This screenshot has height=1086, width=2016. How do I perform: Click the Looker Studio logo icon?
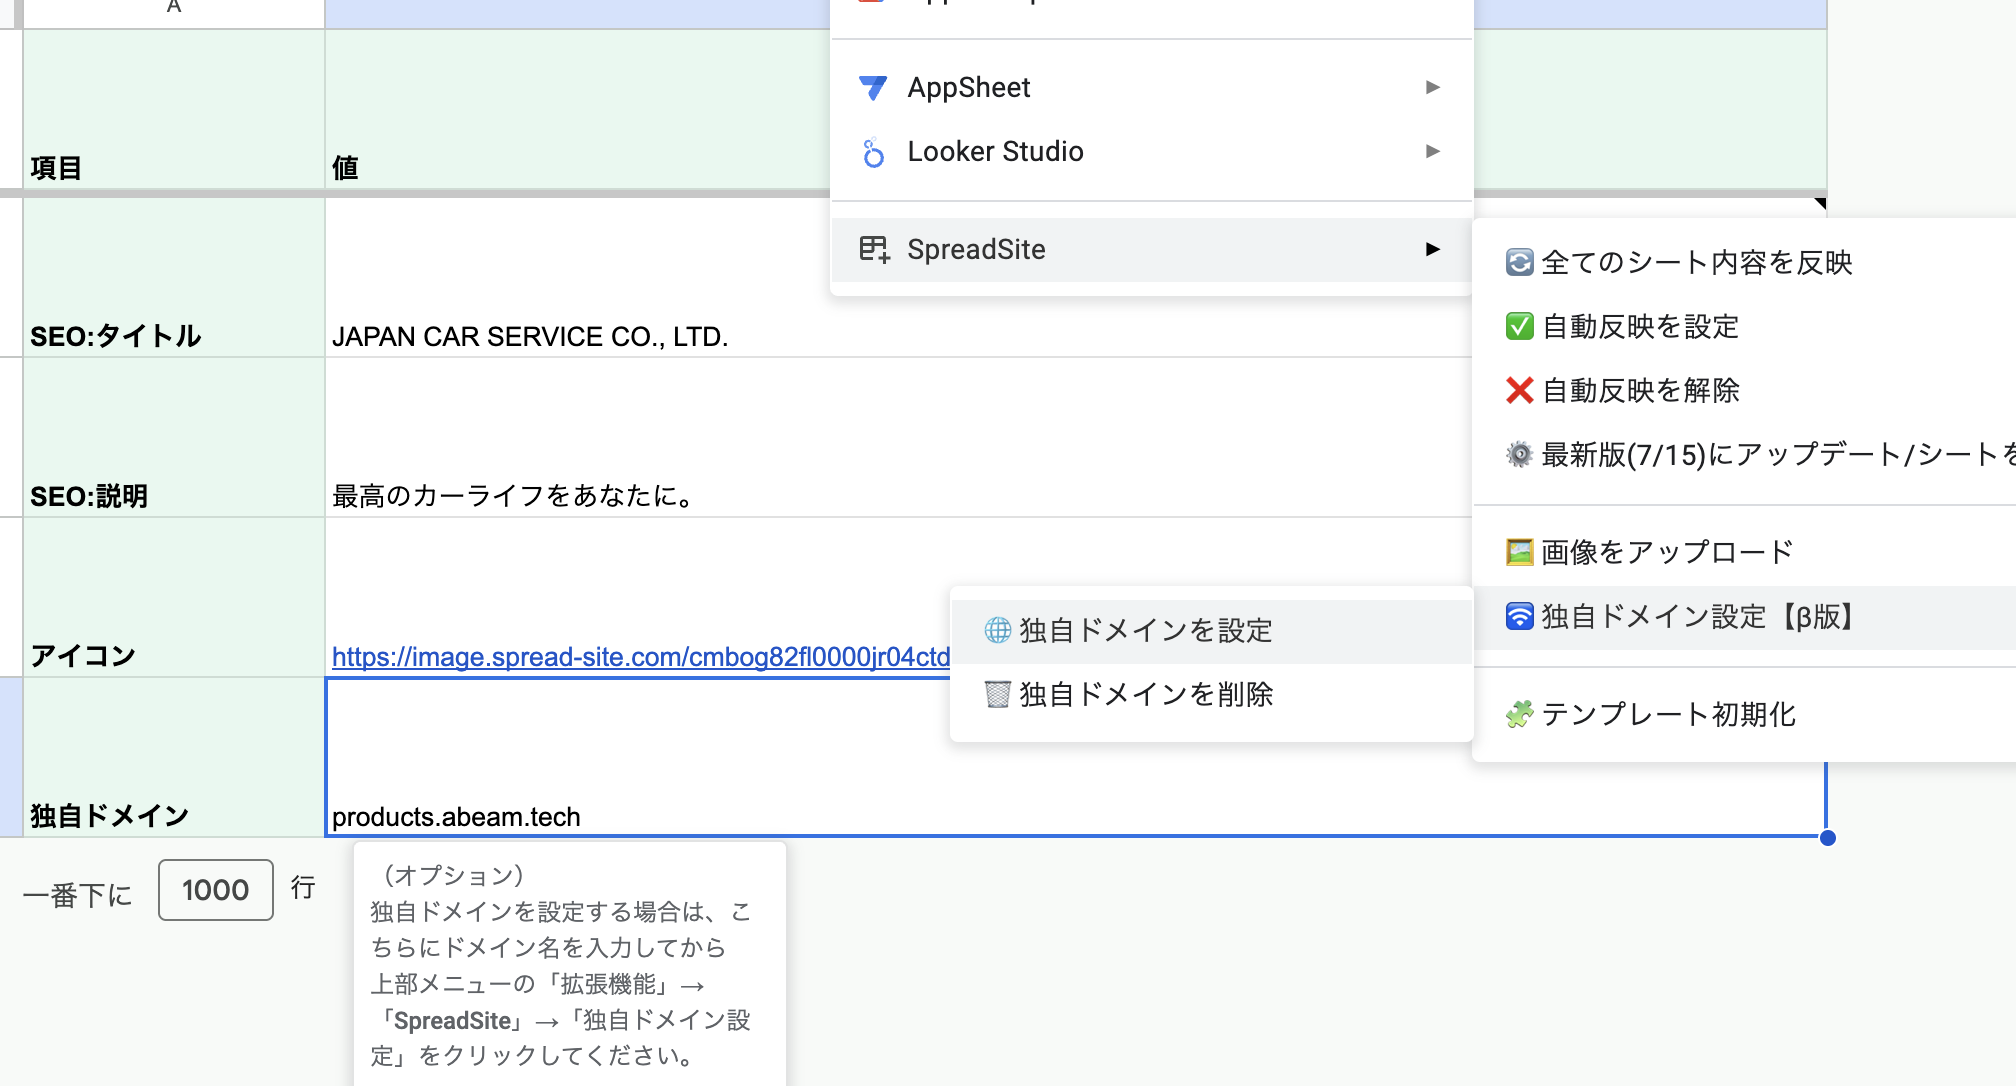[x=873, y=152]
